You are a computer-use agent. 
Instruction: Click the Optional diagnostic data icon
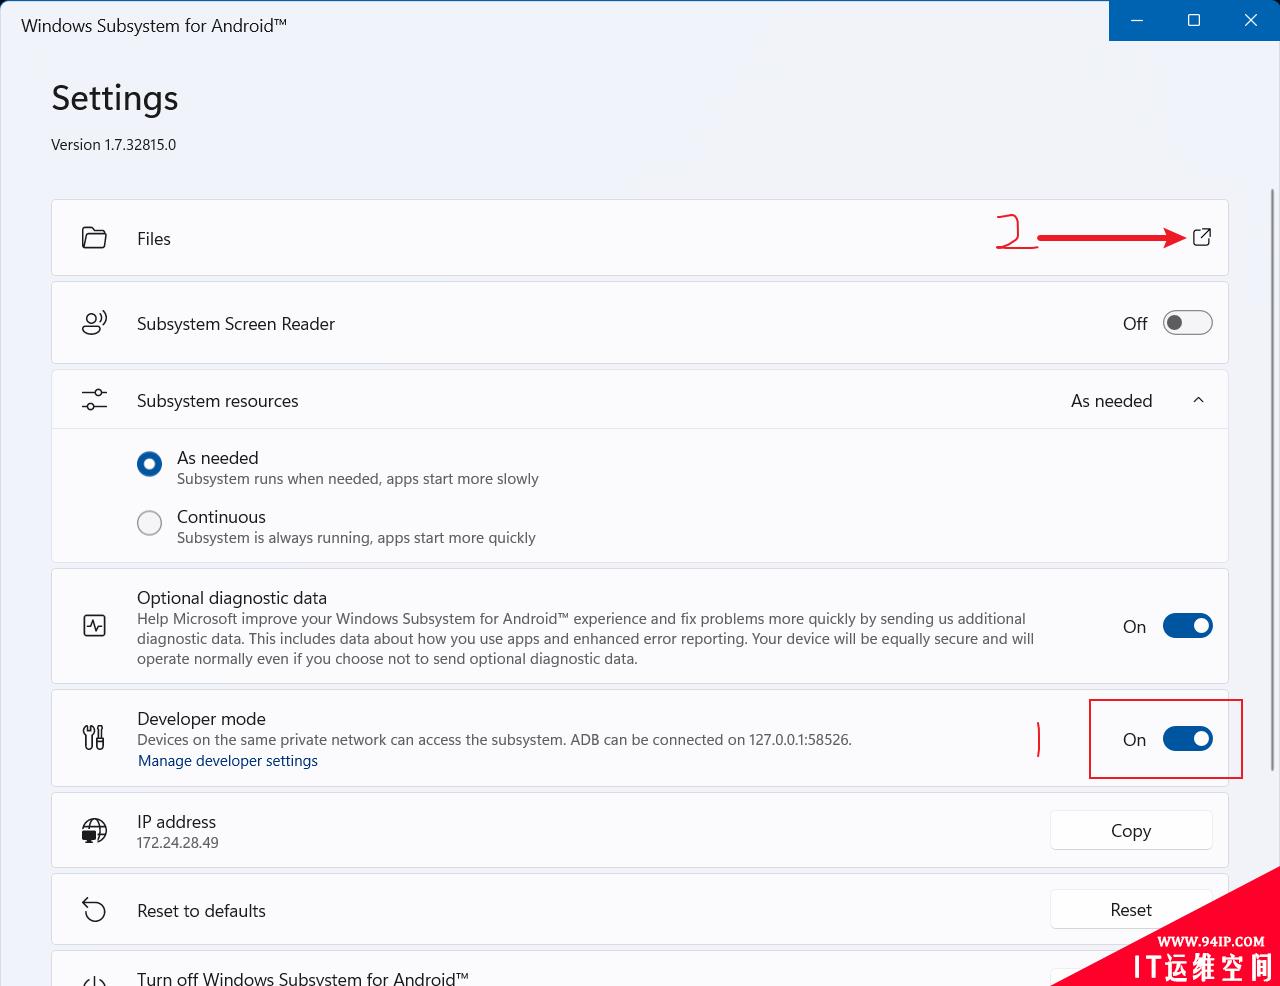[x=94, y=627]
